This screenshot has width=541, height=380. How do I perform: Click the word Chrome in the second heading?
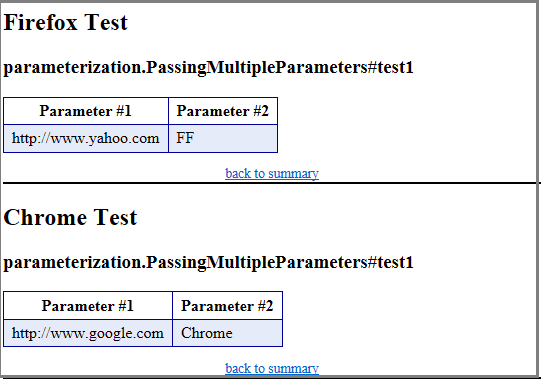[45, 217]
